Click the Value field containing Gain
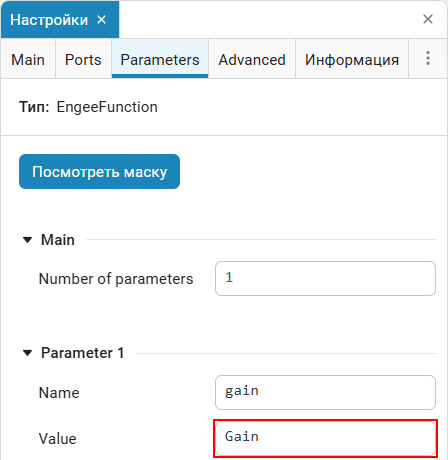This screenshot has width=448, height=460. [x=325, y=438]
